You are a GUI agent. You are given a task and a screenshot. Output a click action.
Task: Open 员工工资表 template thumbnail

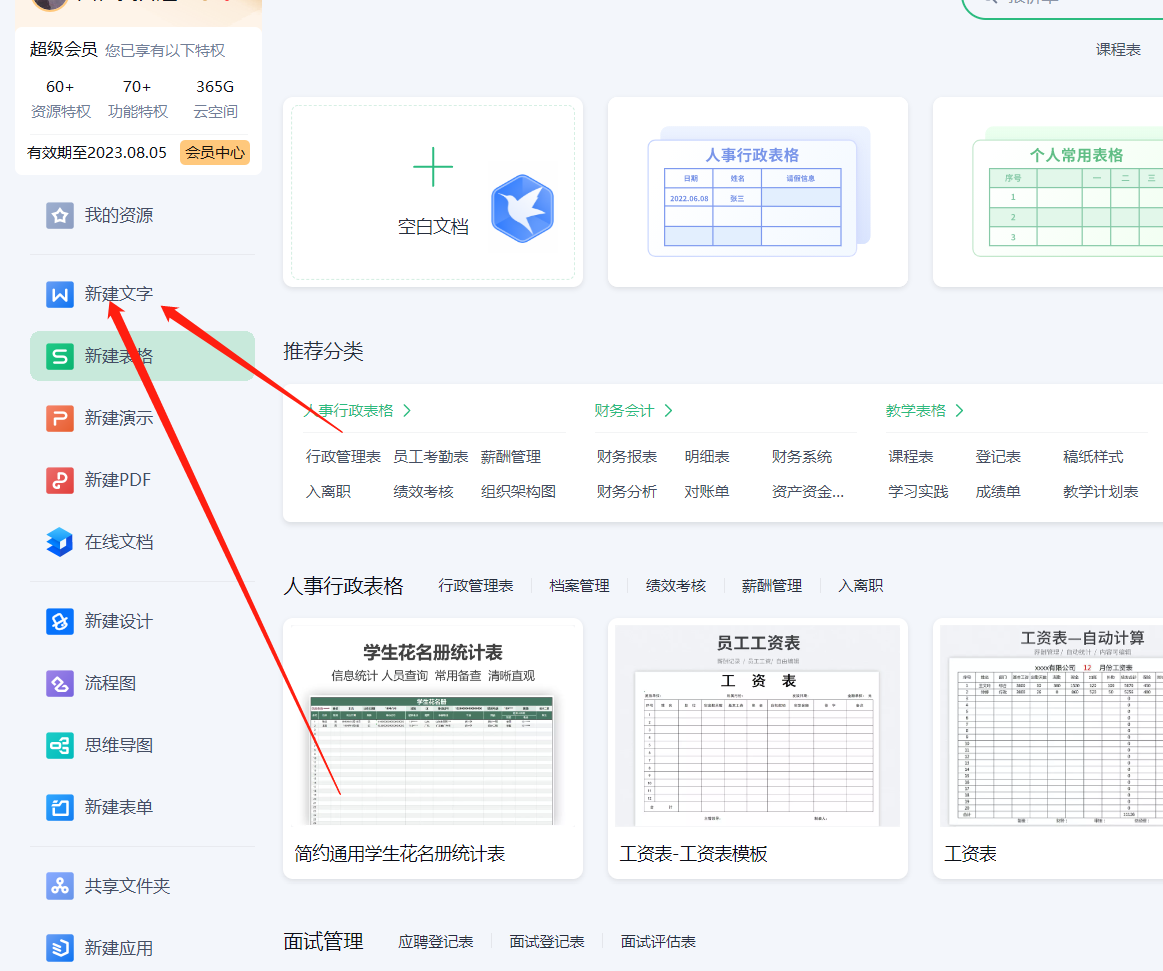757,725
